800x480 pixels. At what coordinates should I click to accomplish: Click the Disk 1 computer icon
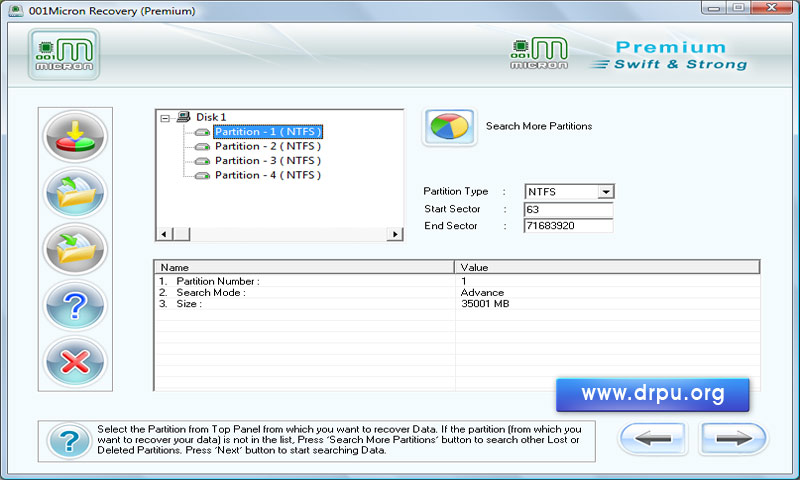tap(183, 117)
